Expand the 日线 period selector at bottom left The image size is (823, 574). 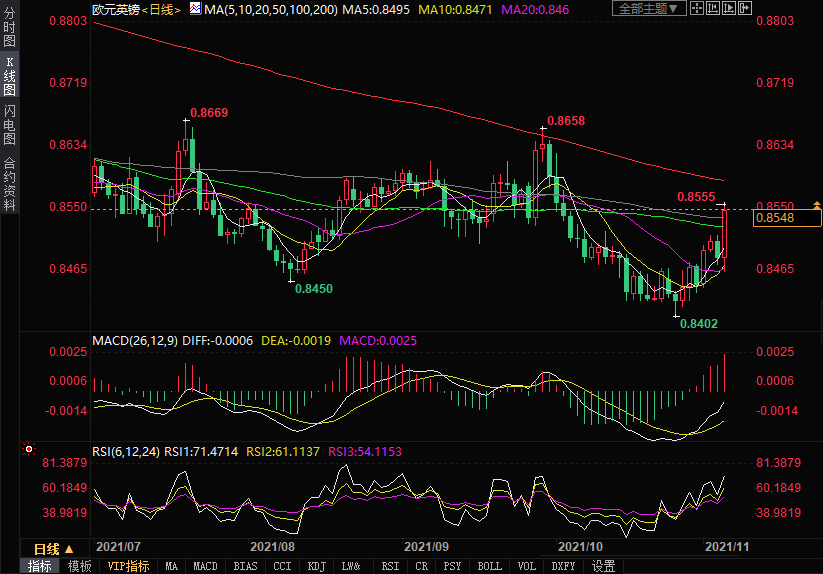point(53,548)
